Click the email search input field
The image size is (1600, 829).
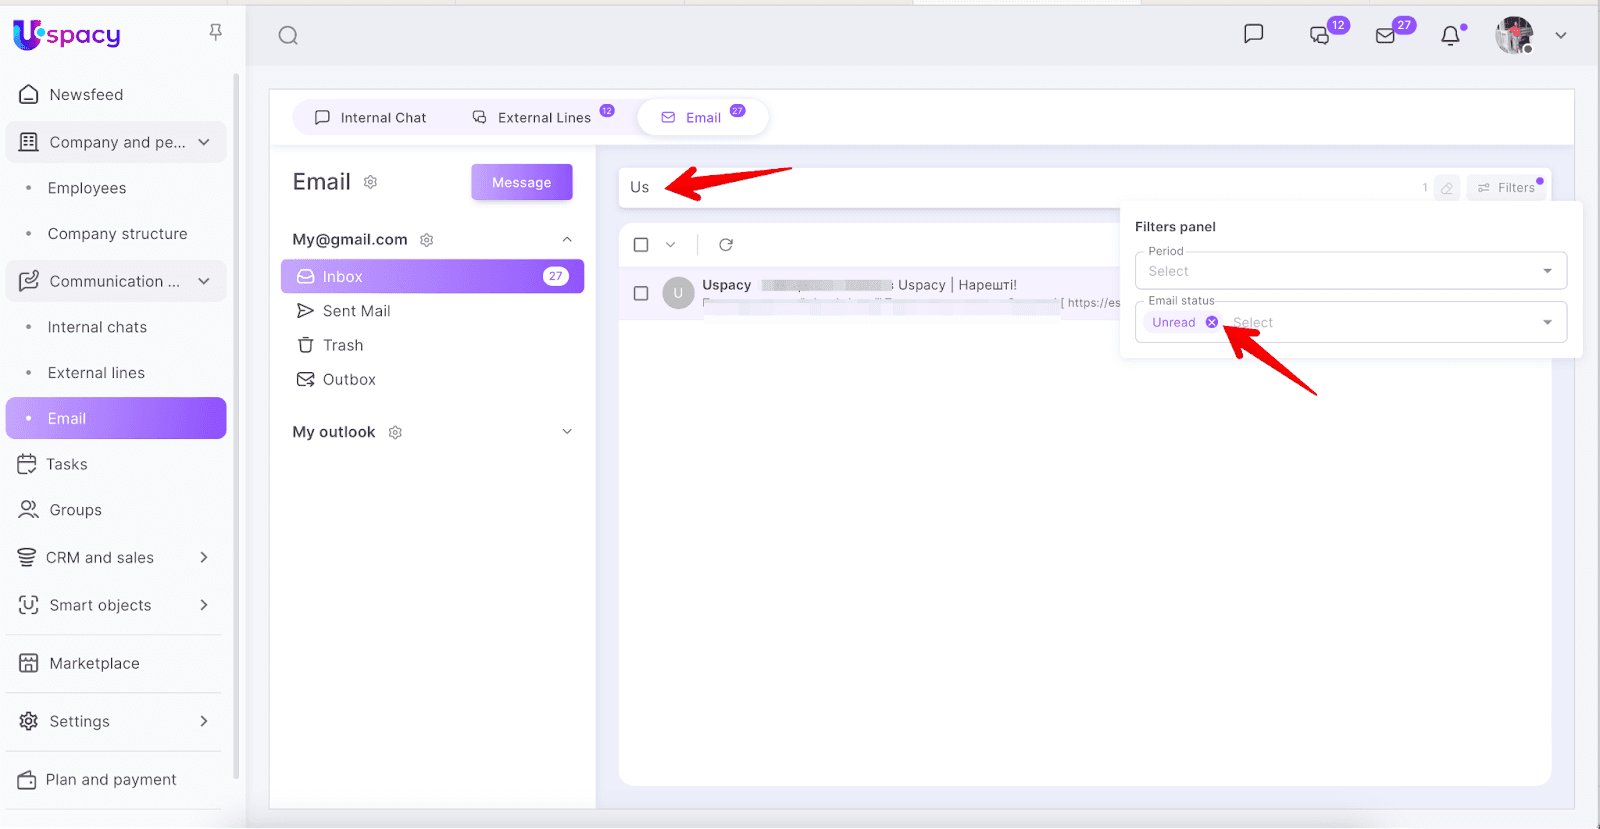[x=1000, y=188]
